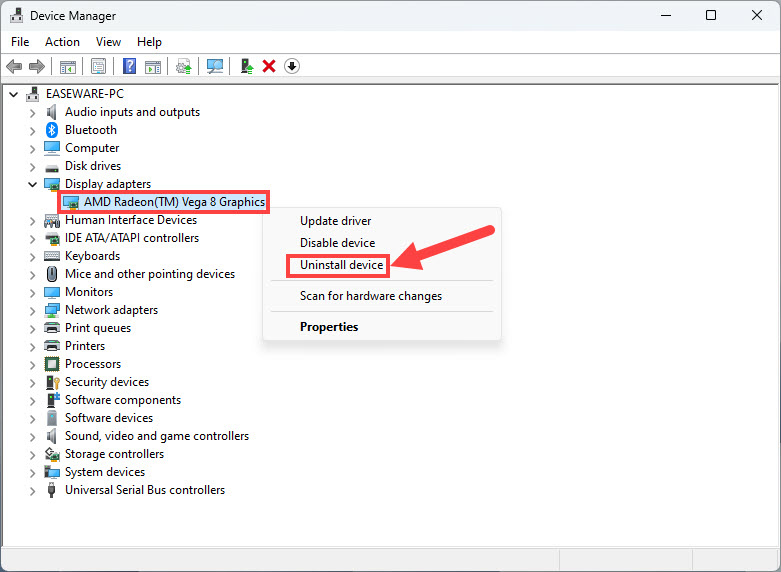Expand the Bluetooth category
Screen dimensions: 781x572
point(32,131)
